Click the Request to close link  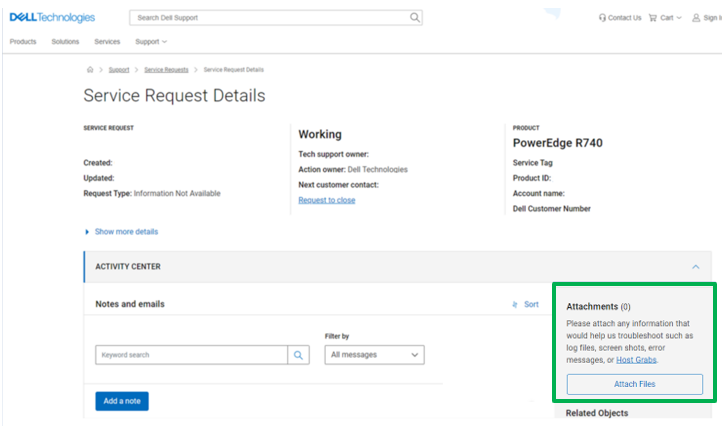coord(327,200)
